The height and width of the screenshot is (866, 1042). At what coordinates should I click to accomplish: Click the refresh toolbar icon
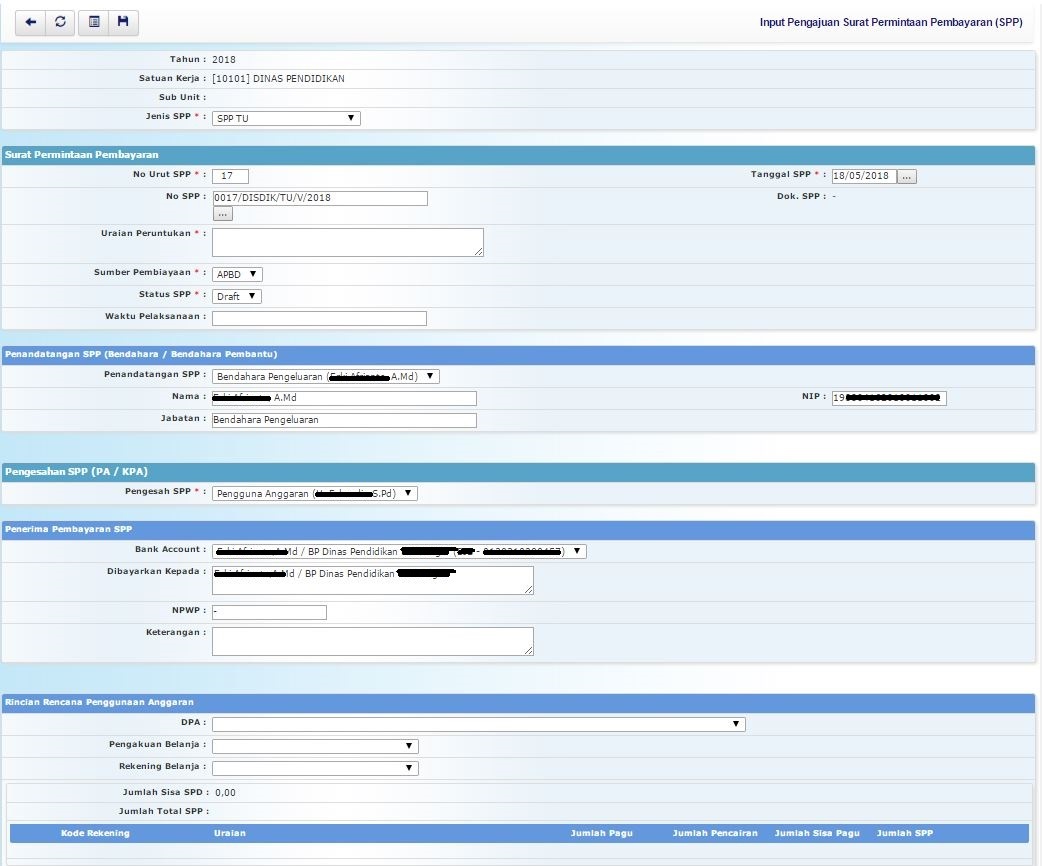click(x=61, y=22)
